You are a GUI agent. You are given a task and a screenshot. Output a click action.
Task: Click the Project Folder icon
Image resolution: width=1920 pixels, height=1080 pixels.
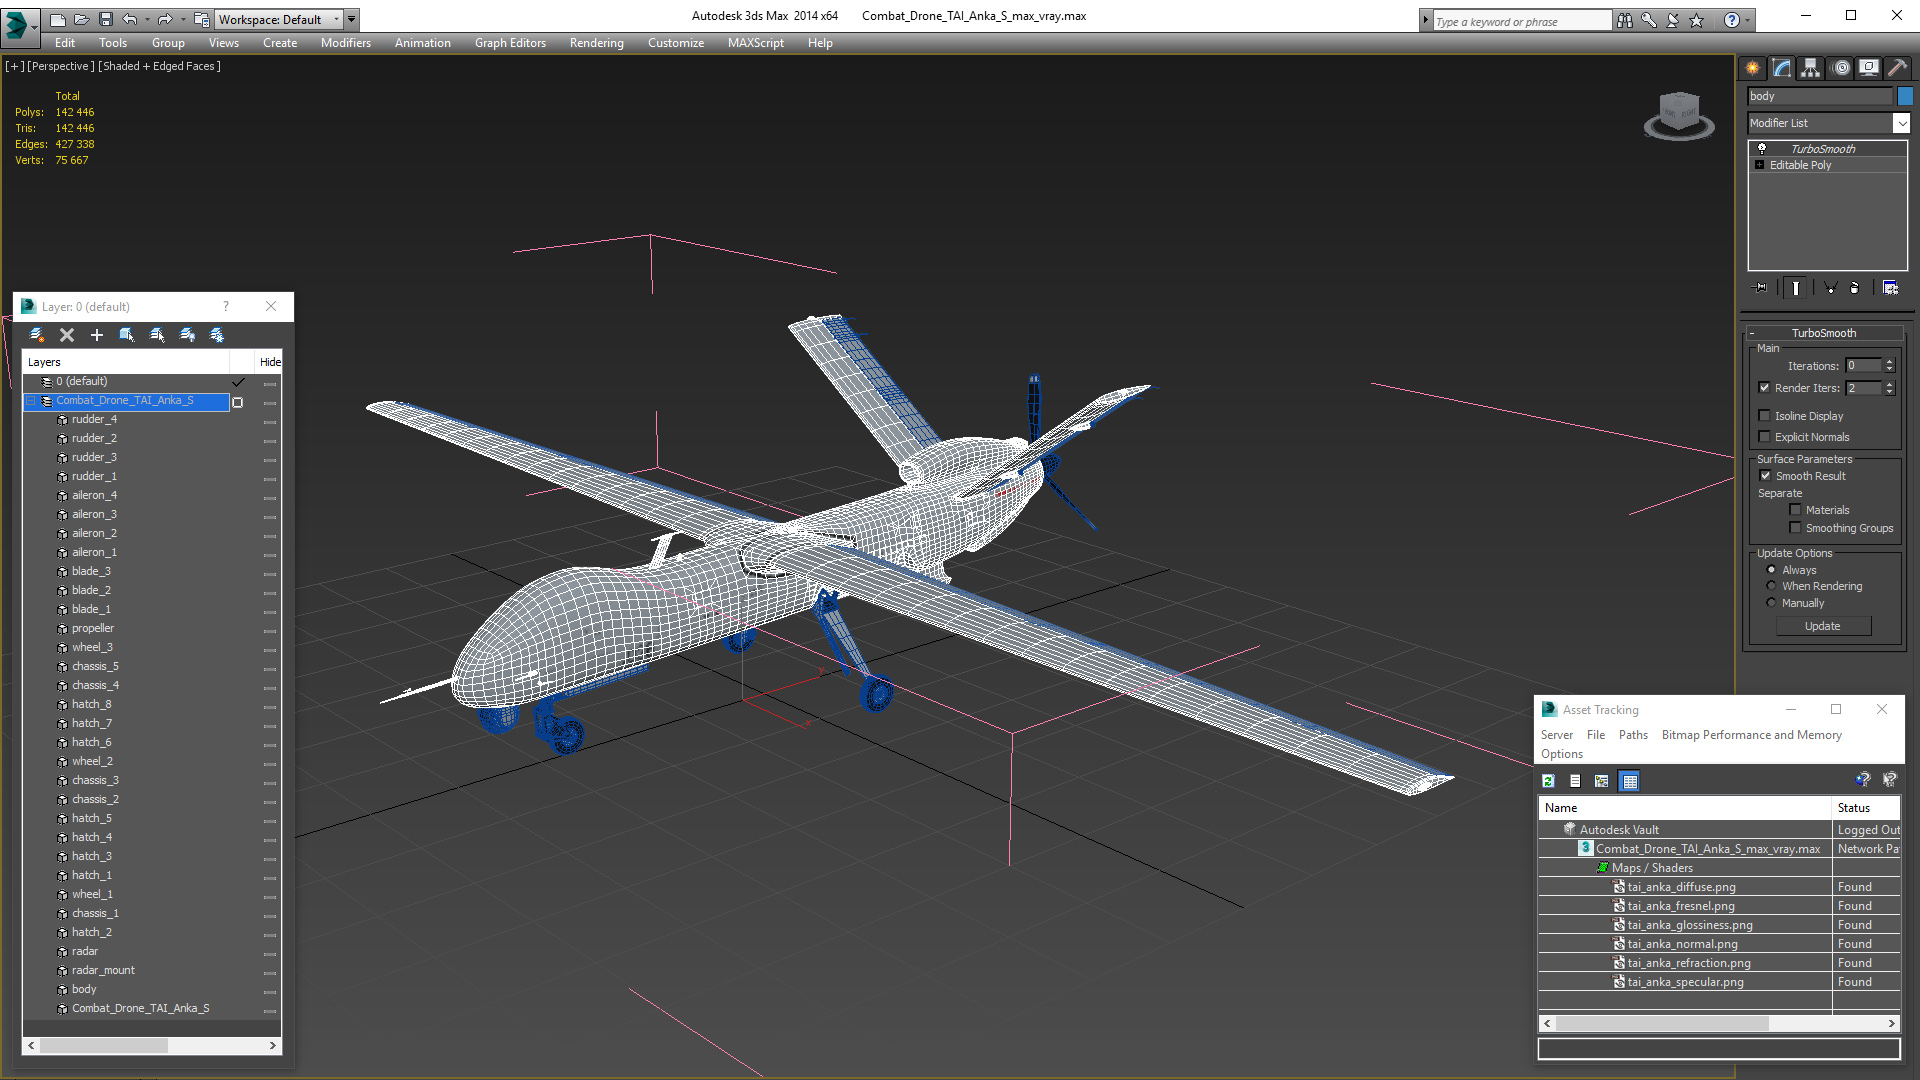tap(201, 19)
